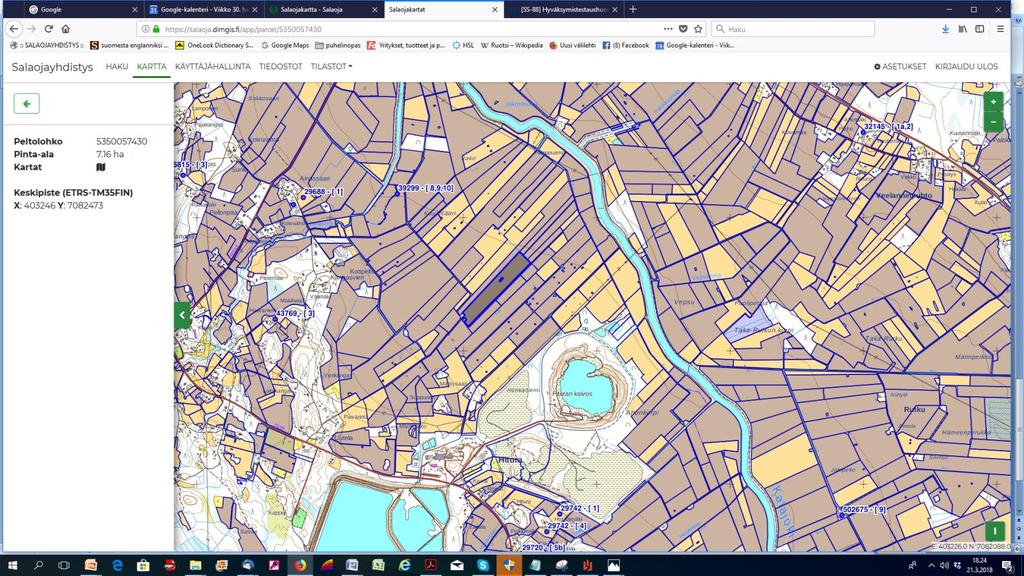This screenshot has height=576, width=1024.
Task: Bookmark this page with star icon
Action: point(698,29)
